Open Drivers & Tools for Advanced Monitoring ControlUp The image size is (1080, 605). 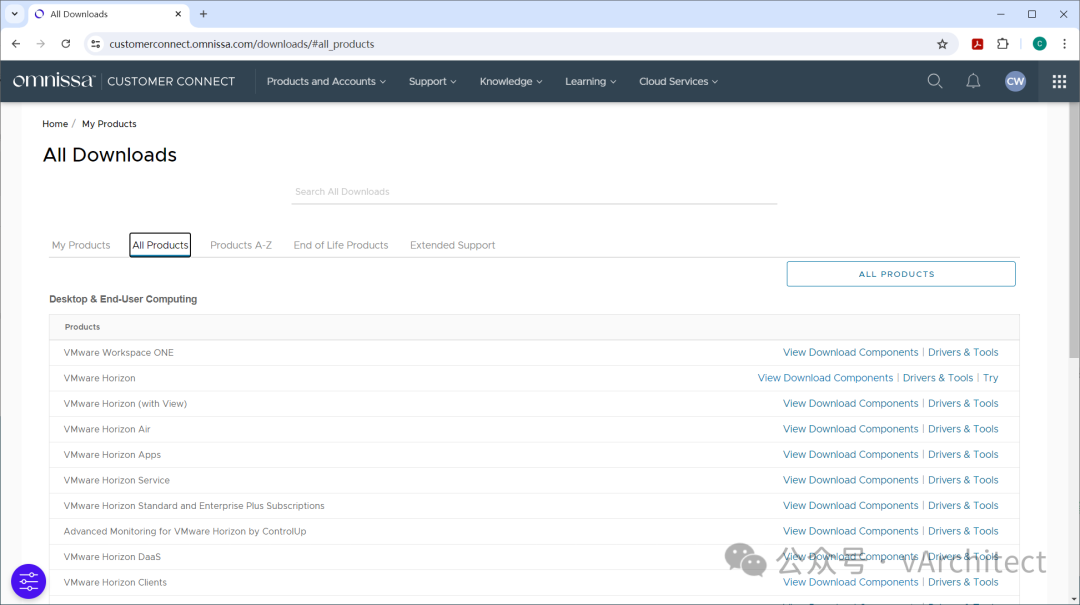click(x=963, y=531)
